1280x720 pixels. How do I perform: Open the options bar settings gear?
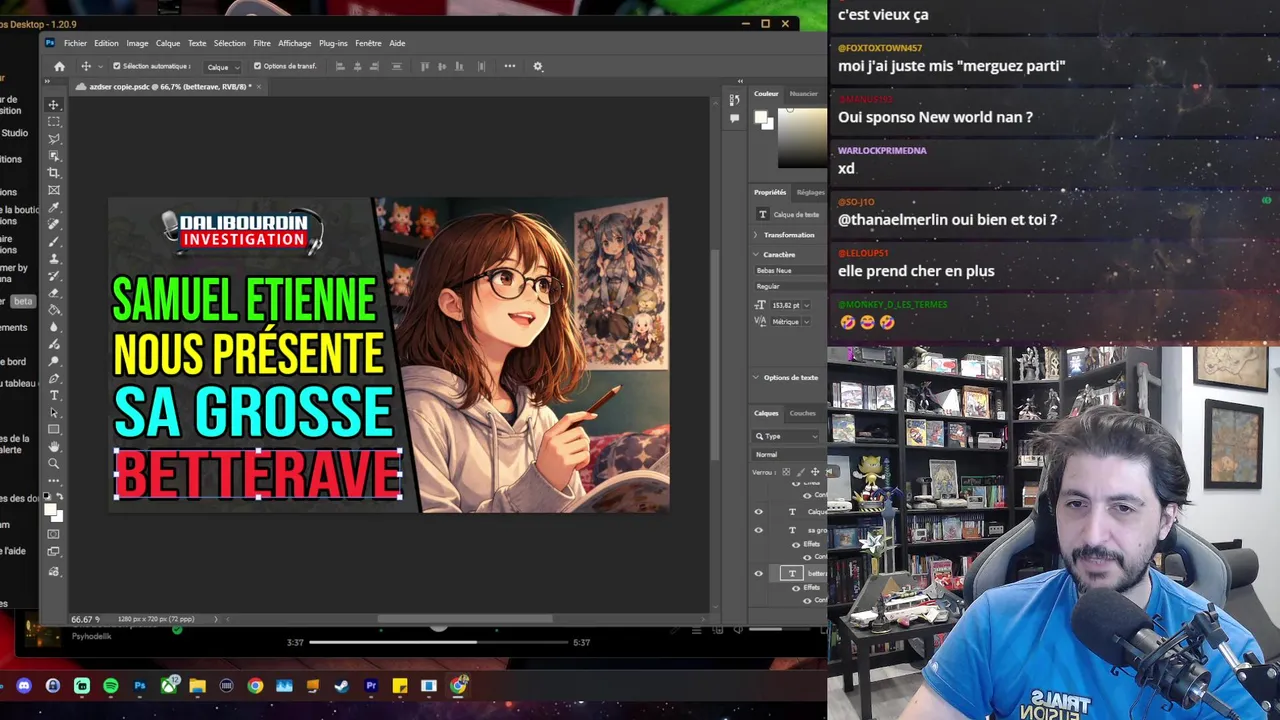(x=538, y=66)
